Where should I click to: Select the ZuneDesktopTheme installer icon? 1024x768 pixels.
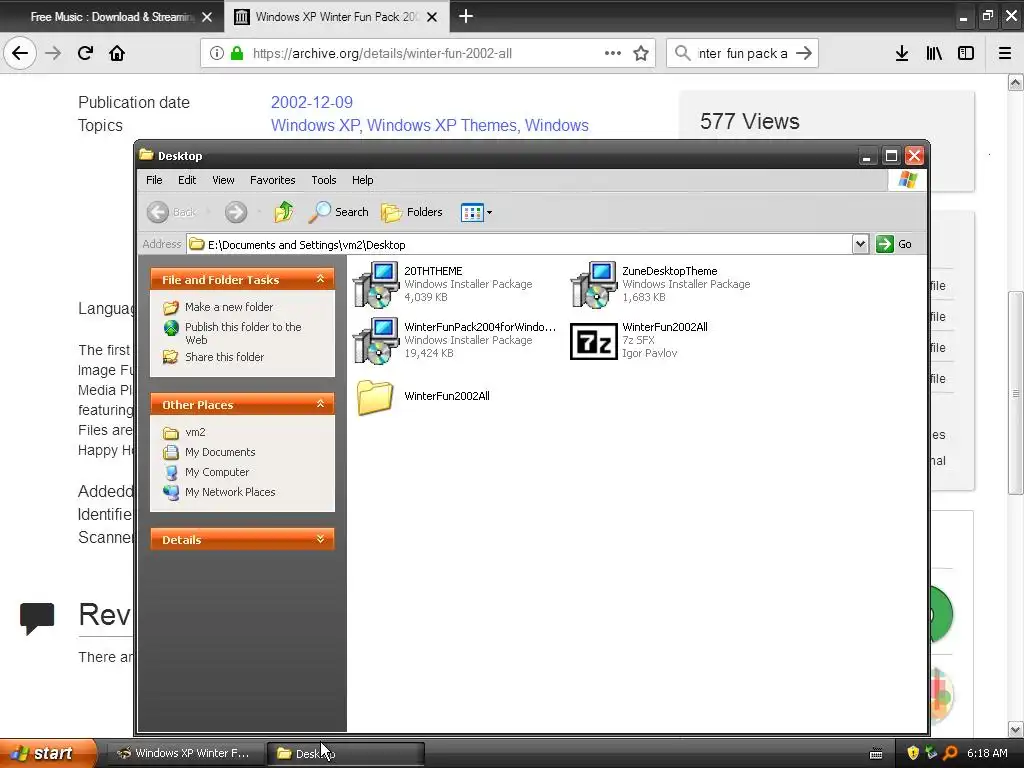[x=594, y=285]
